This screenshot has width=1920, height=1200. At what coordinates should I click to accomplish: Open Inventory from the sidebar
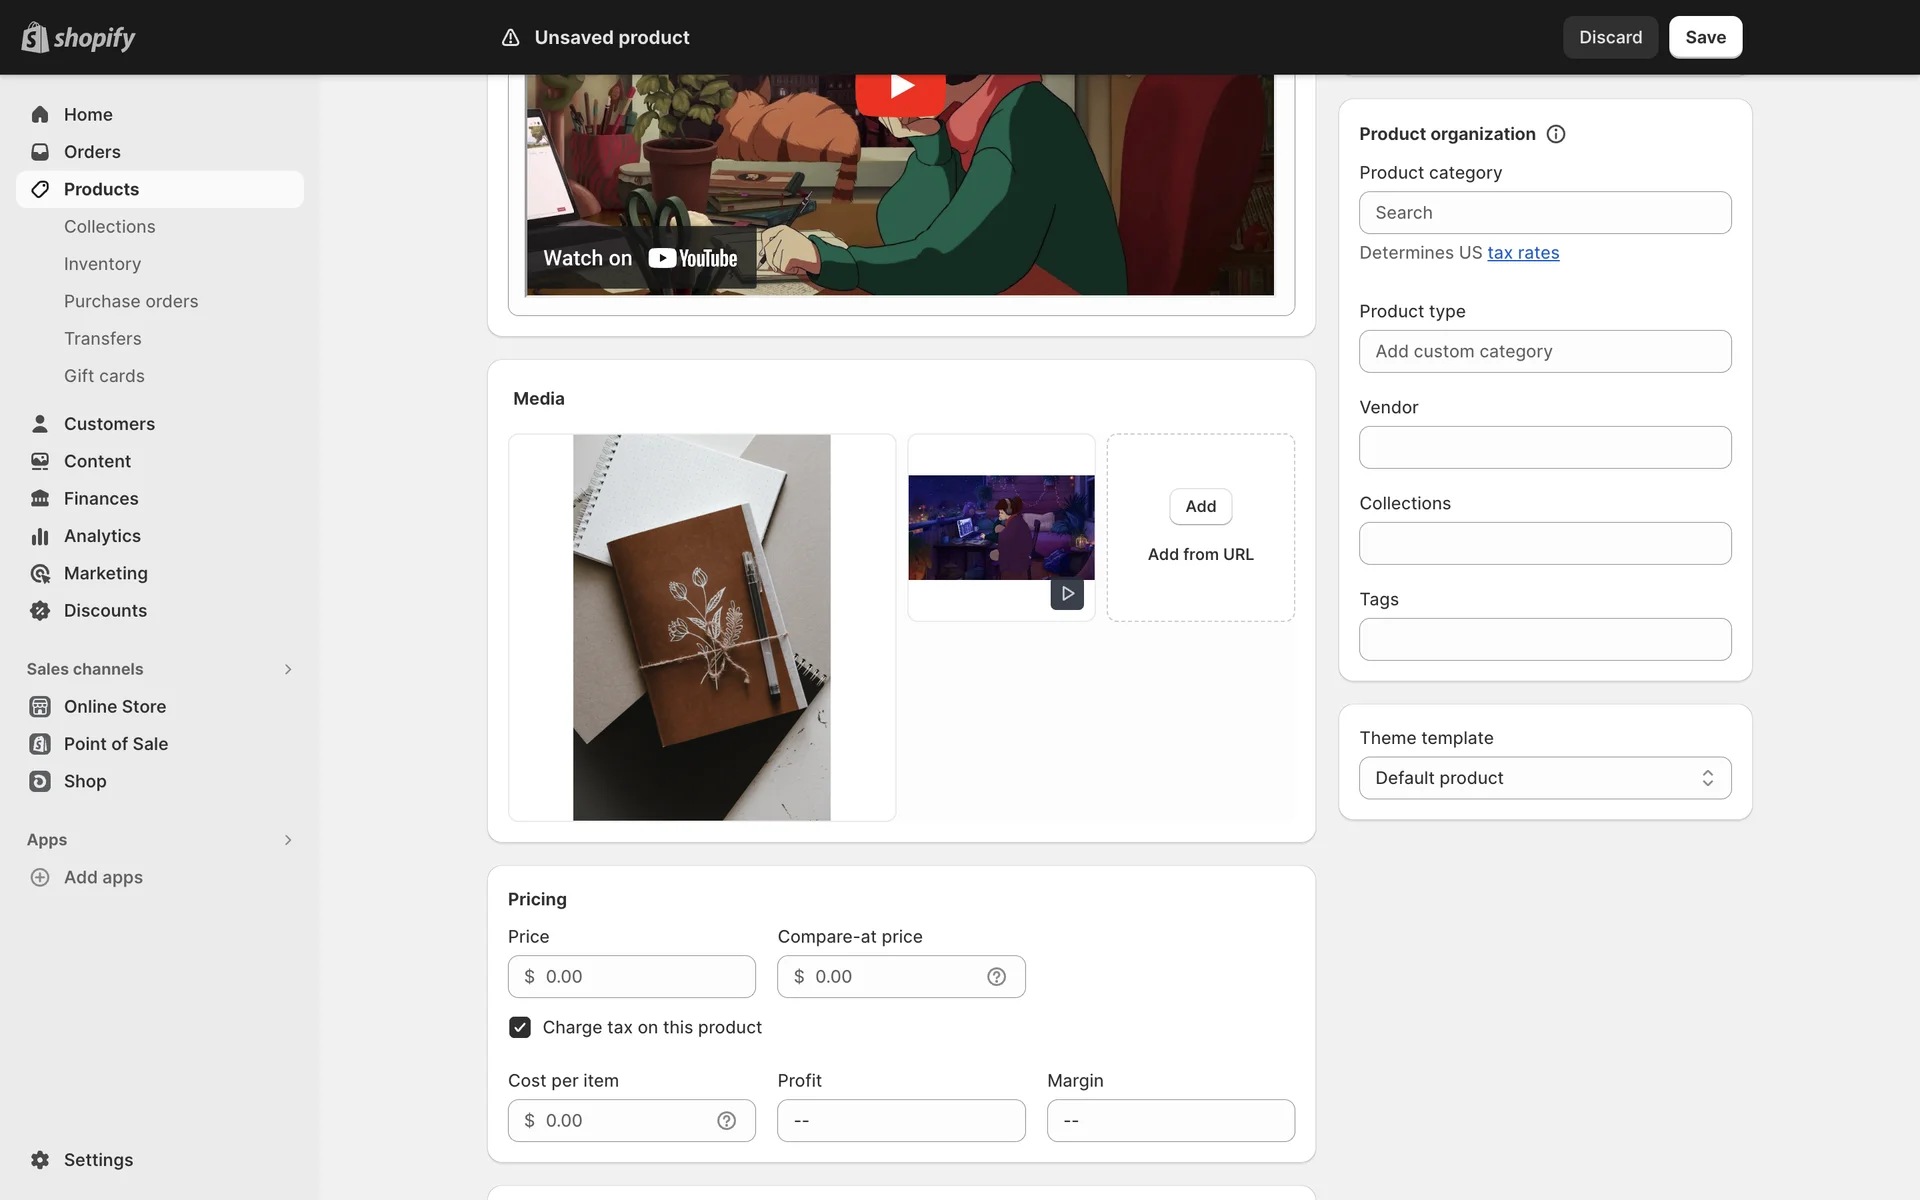pyautogui.click(x=102, y=264)
